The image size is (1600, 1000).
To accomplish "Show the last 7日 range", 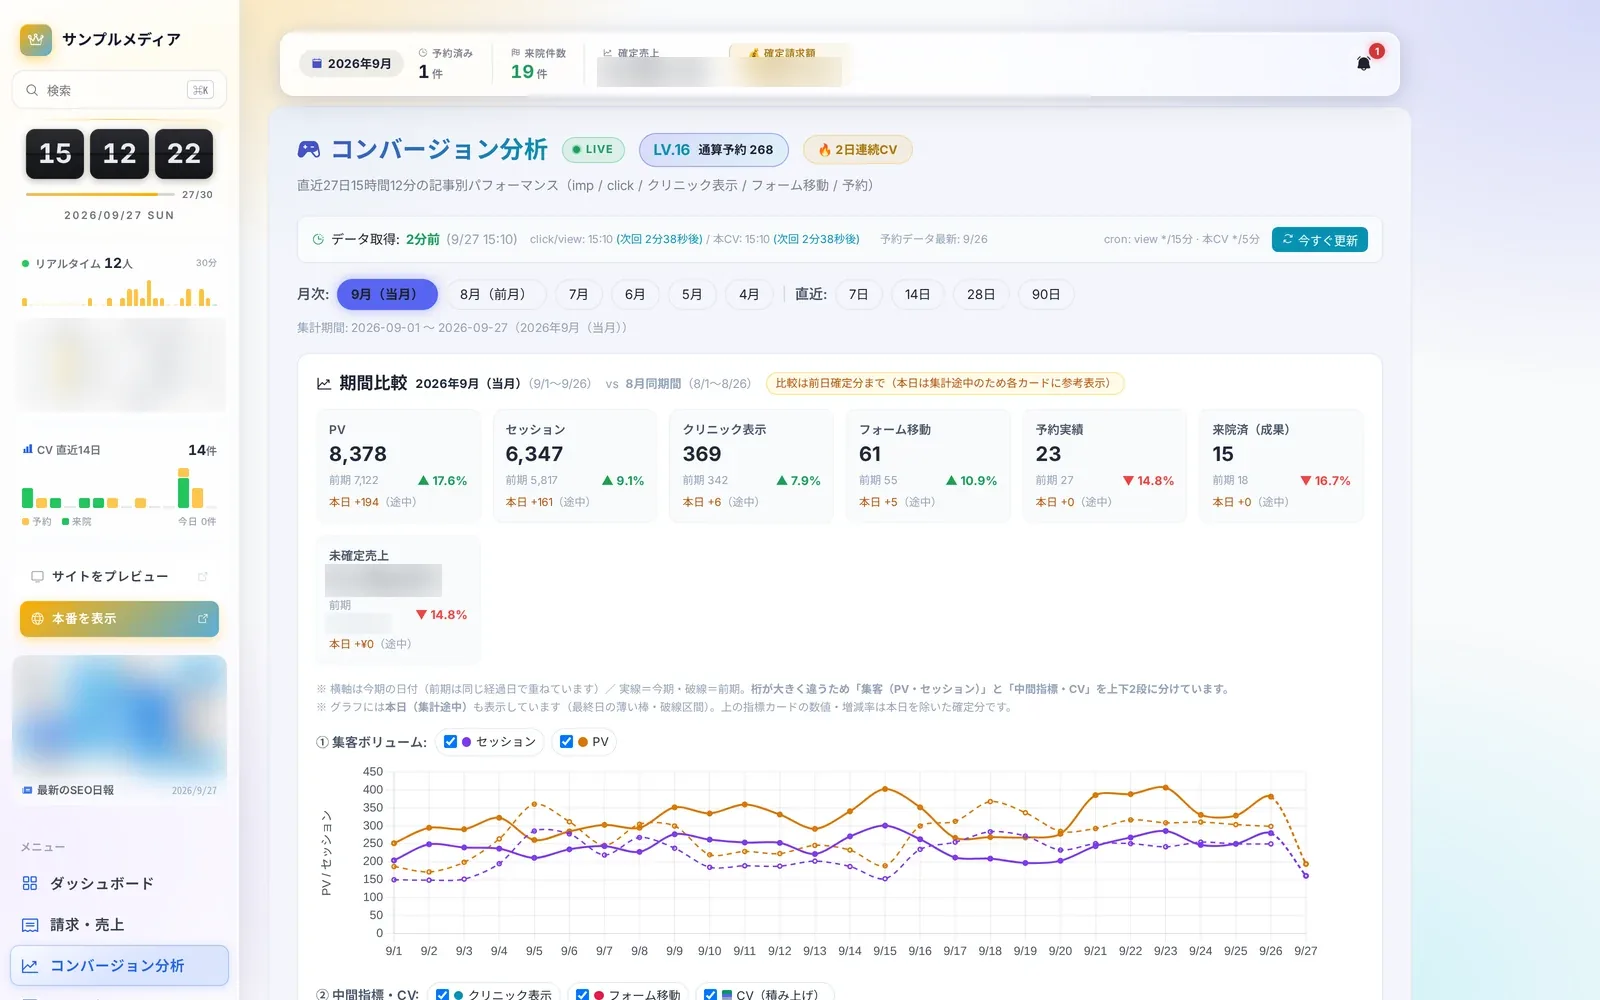I will pyautogui.click(x=858, y=295).
